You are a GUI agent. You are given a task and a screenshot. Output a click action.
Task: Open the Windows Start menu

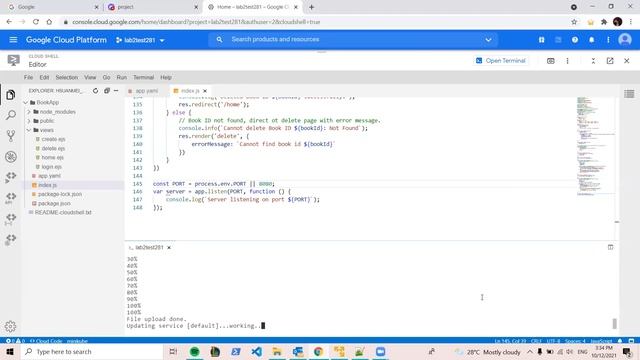[10, 351]
